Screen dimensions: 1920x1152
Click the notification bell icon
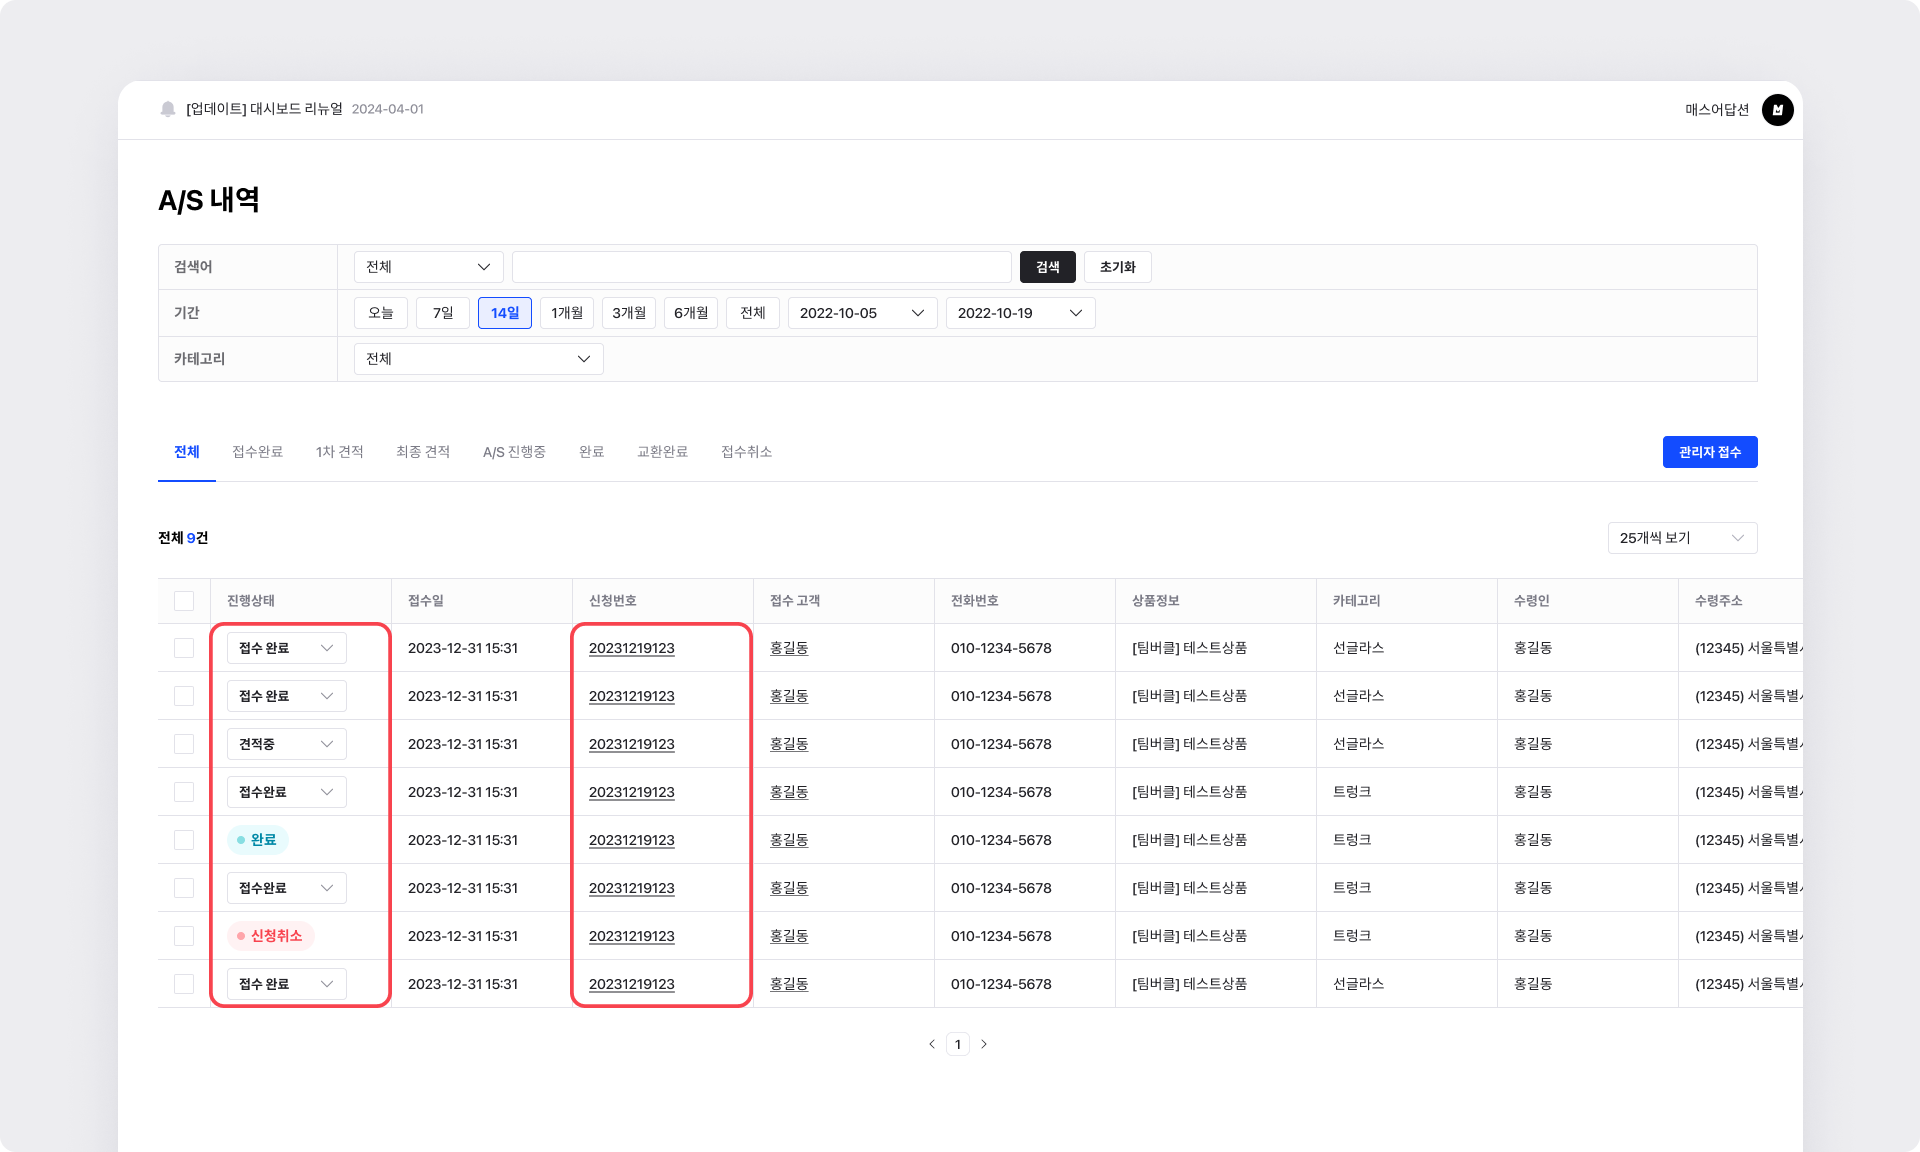(168, 109)
